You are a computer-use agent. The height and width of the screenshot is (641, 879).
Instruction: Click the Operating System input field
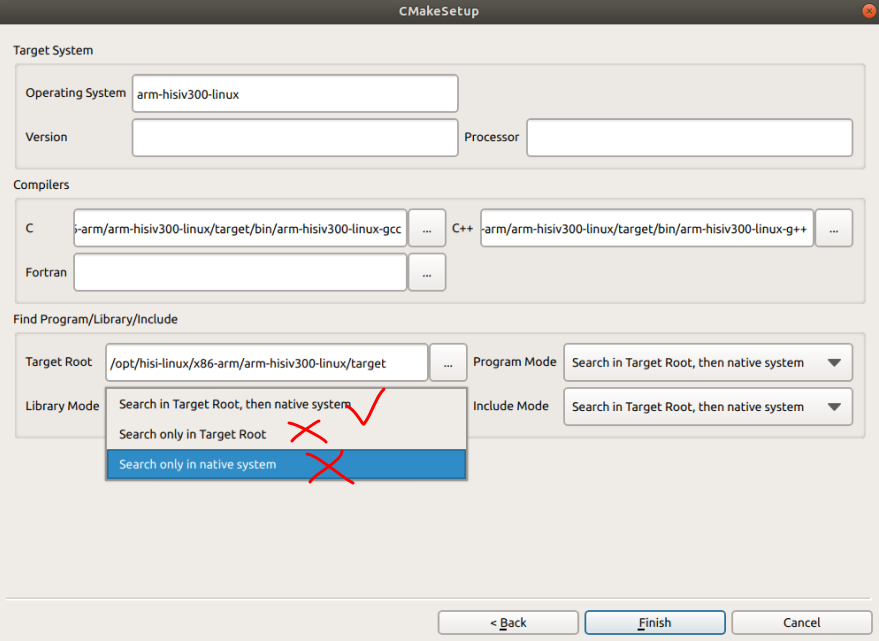click(x=295, y=94)
